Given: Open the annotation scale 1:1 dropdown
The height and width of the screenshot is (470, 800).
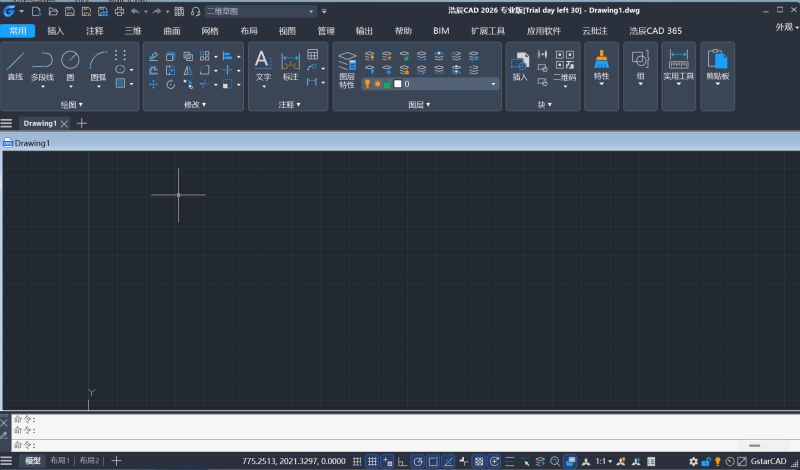Looking at the screenshot, I should tap(604, 461).
